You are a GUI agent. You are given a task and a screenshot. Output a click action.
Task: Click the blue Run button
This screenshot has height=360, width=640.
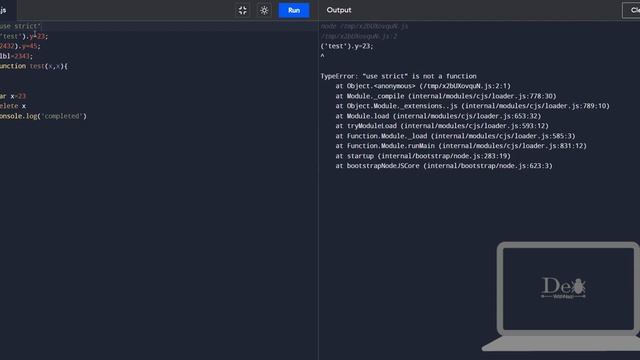point(293,10)
